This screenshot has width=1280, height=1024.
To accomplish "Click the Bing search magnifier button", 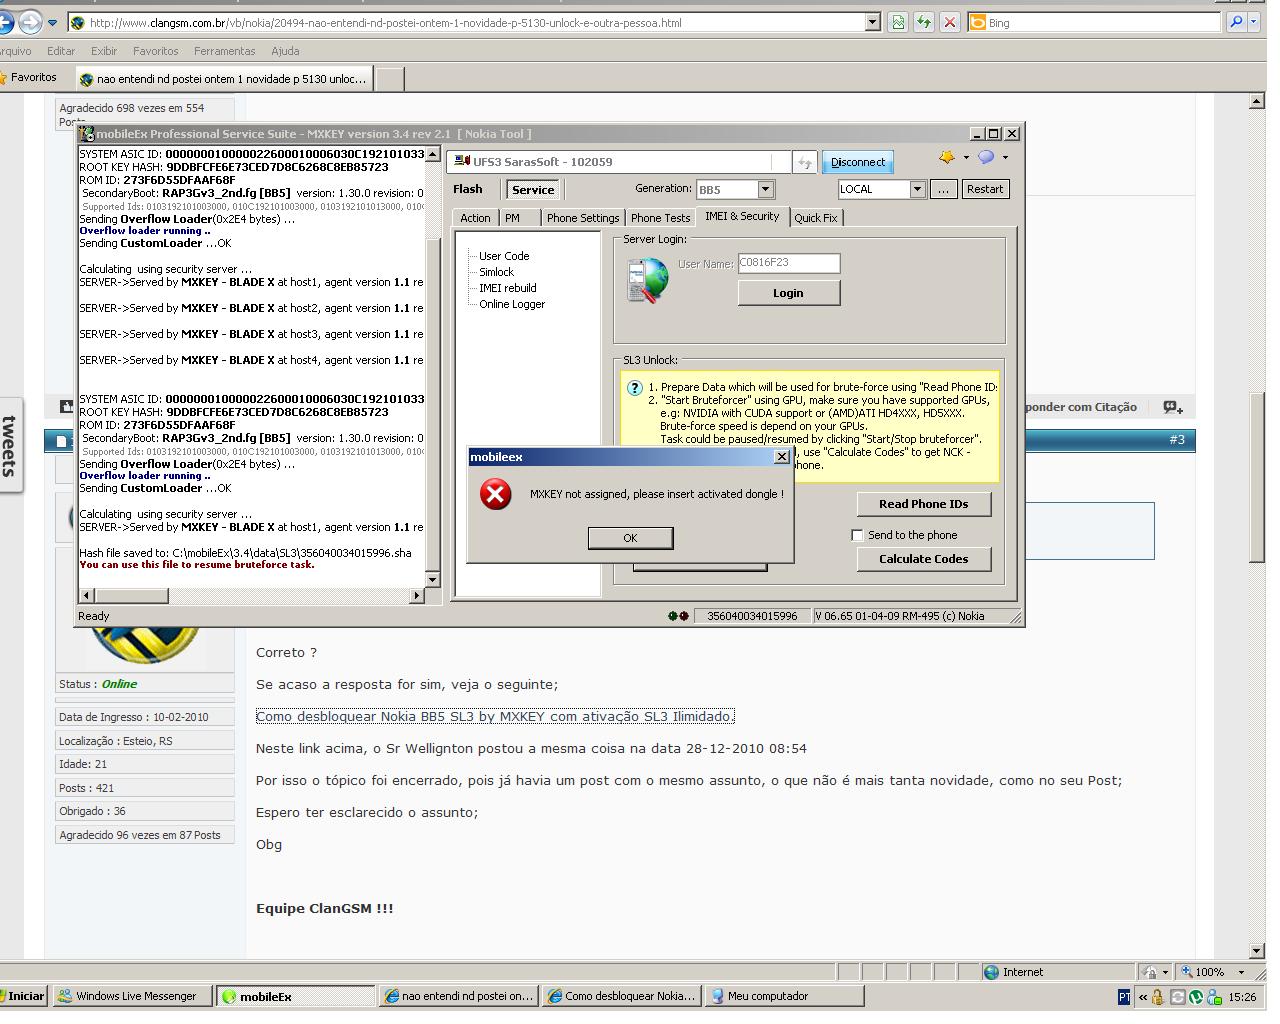I will [x=1236, y=22].
